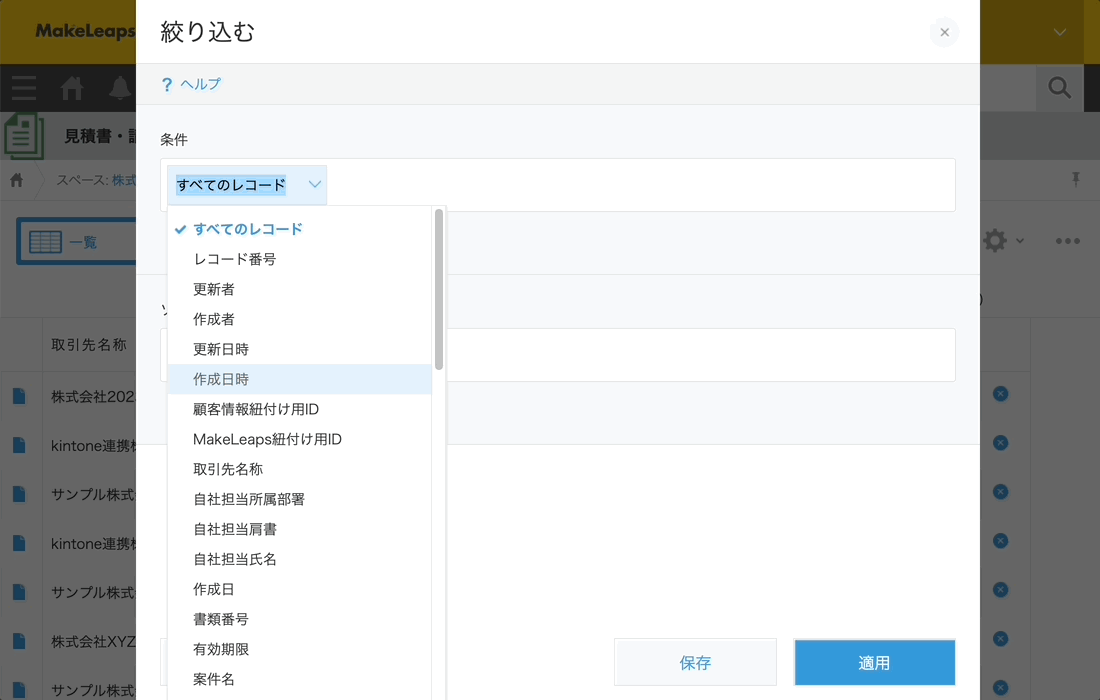Expand the すべてのレコード condition dropdown
The image size is (1100, 700).
point(247,185)
